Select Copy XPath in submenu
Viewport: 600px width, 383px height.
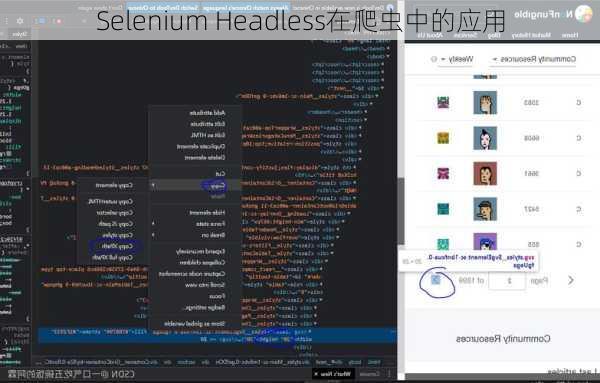coord(112,246)
